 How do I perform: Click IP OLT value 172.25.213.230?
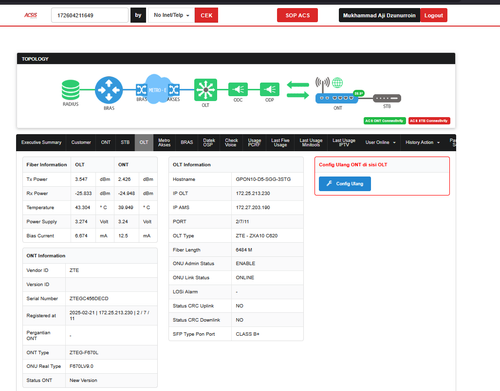pyautogui.click(x=253, y=193)
